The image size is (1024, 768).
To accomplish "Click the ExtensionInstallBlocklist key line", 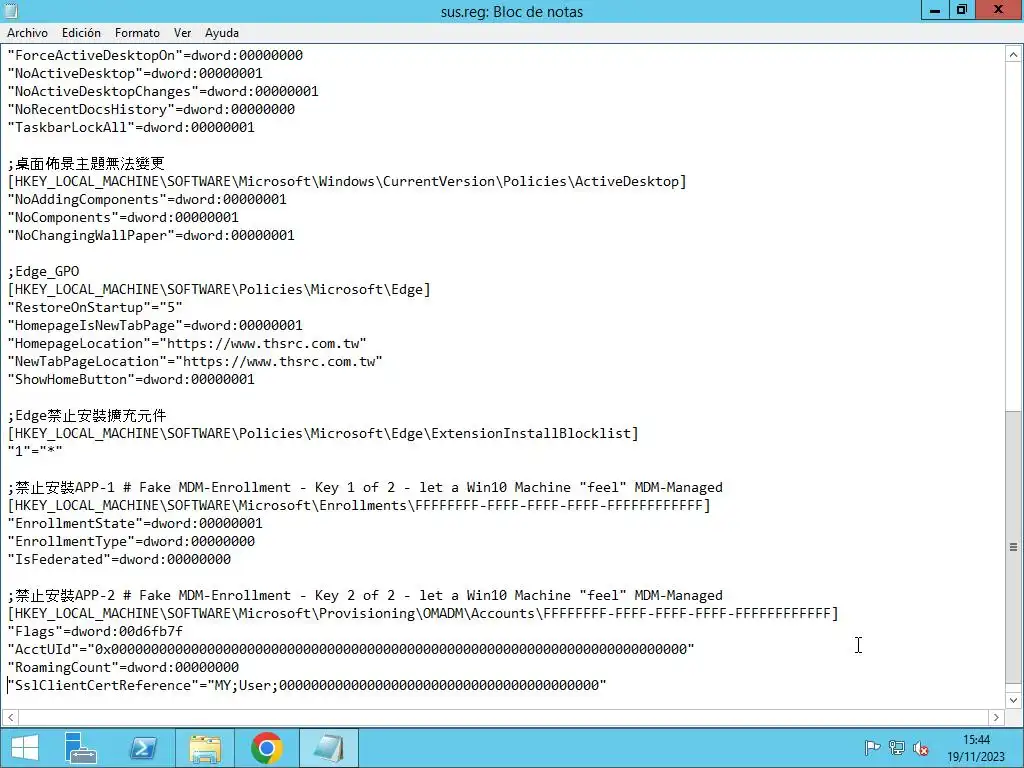I will (323, 434).
